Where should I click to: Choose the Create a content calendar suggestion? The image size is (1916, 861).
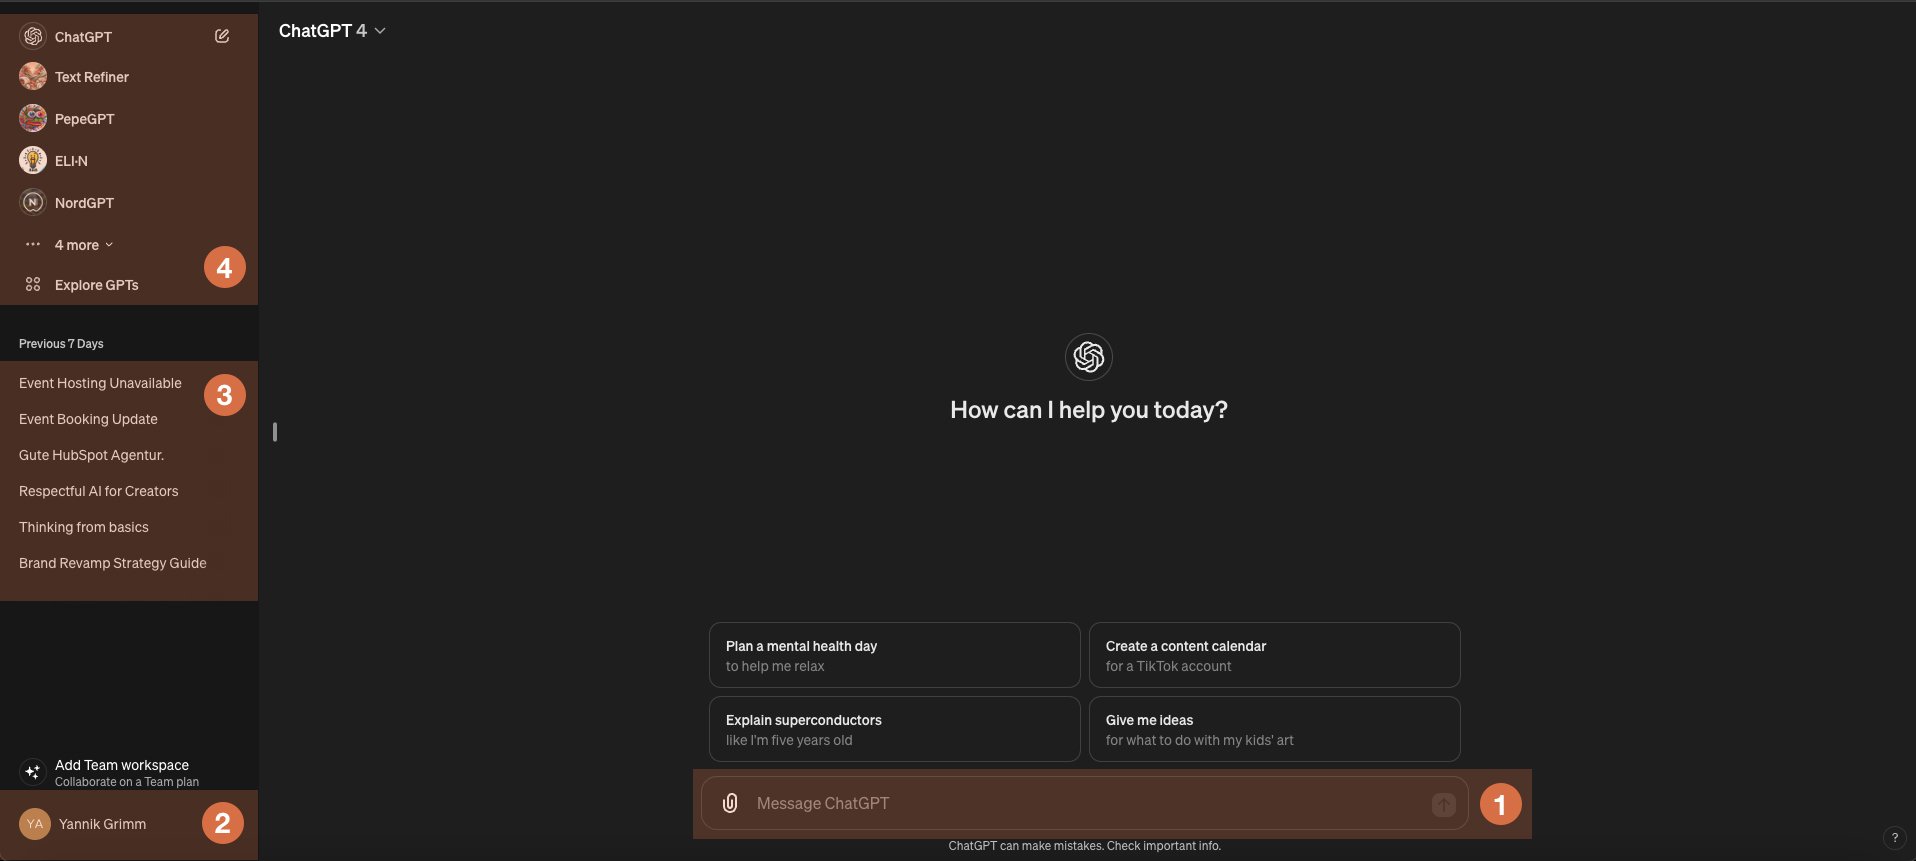coord(1275,655)
